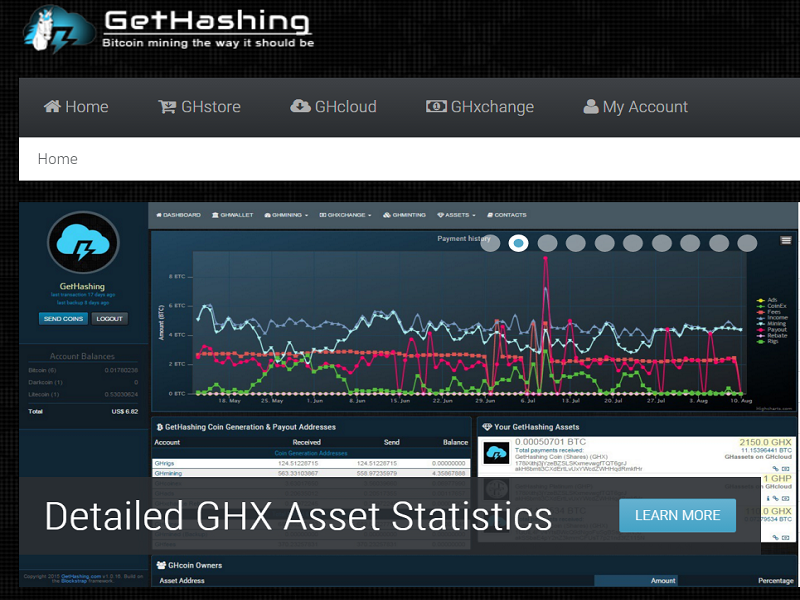Image resolution: width=800 pixels, height=600 pixels.
Task: Open the CONTACTS menu item
Action: tap(508, 215)
